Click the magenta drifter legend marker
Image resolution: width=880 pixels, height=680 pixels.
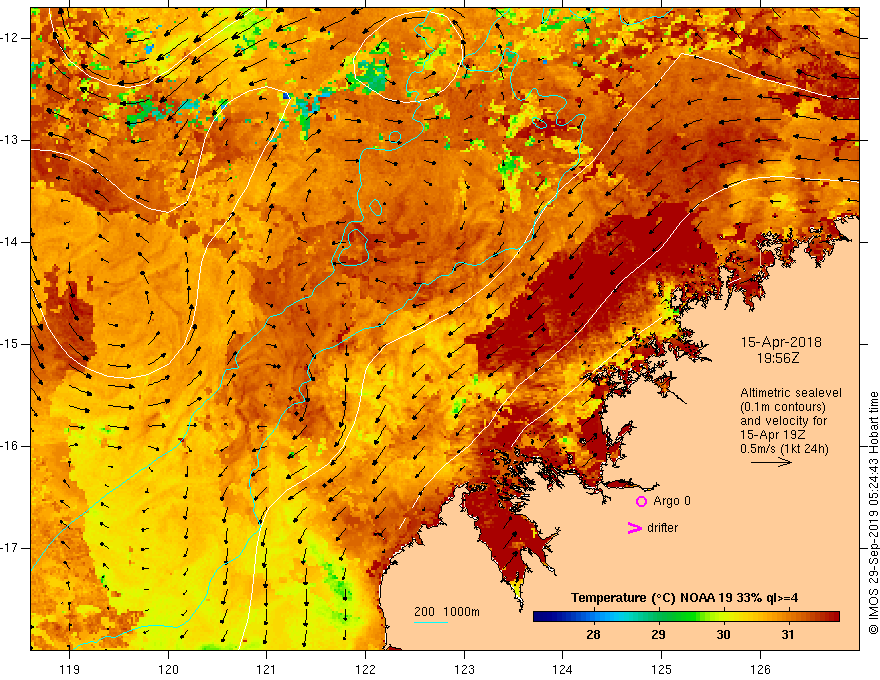click(x=634, y=528)
